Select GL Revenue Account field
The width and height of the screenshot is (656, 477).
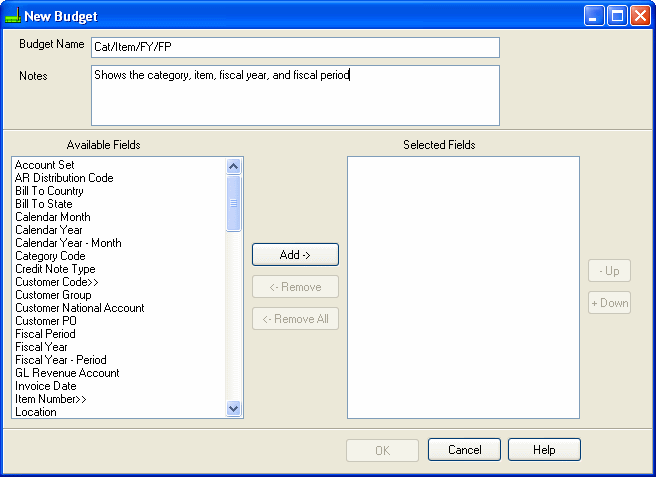(x=67, y=373)
